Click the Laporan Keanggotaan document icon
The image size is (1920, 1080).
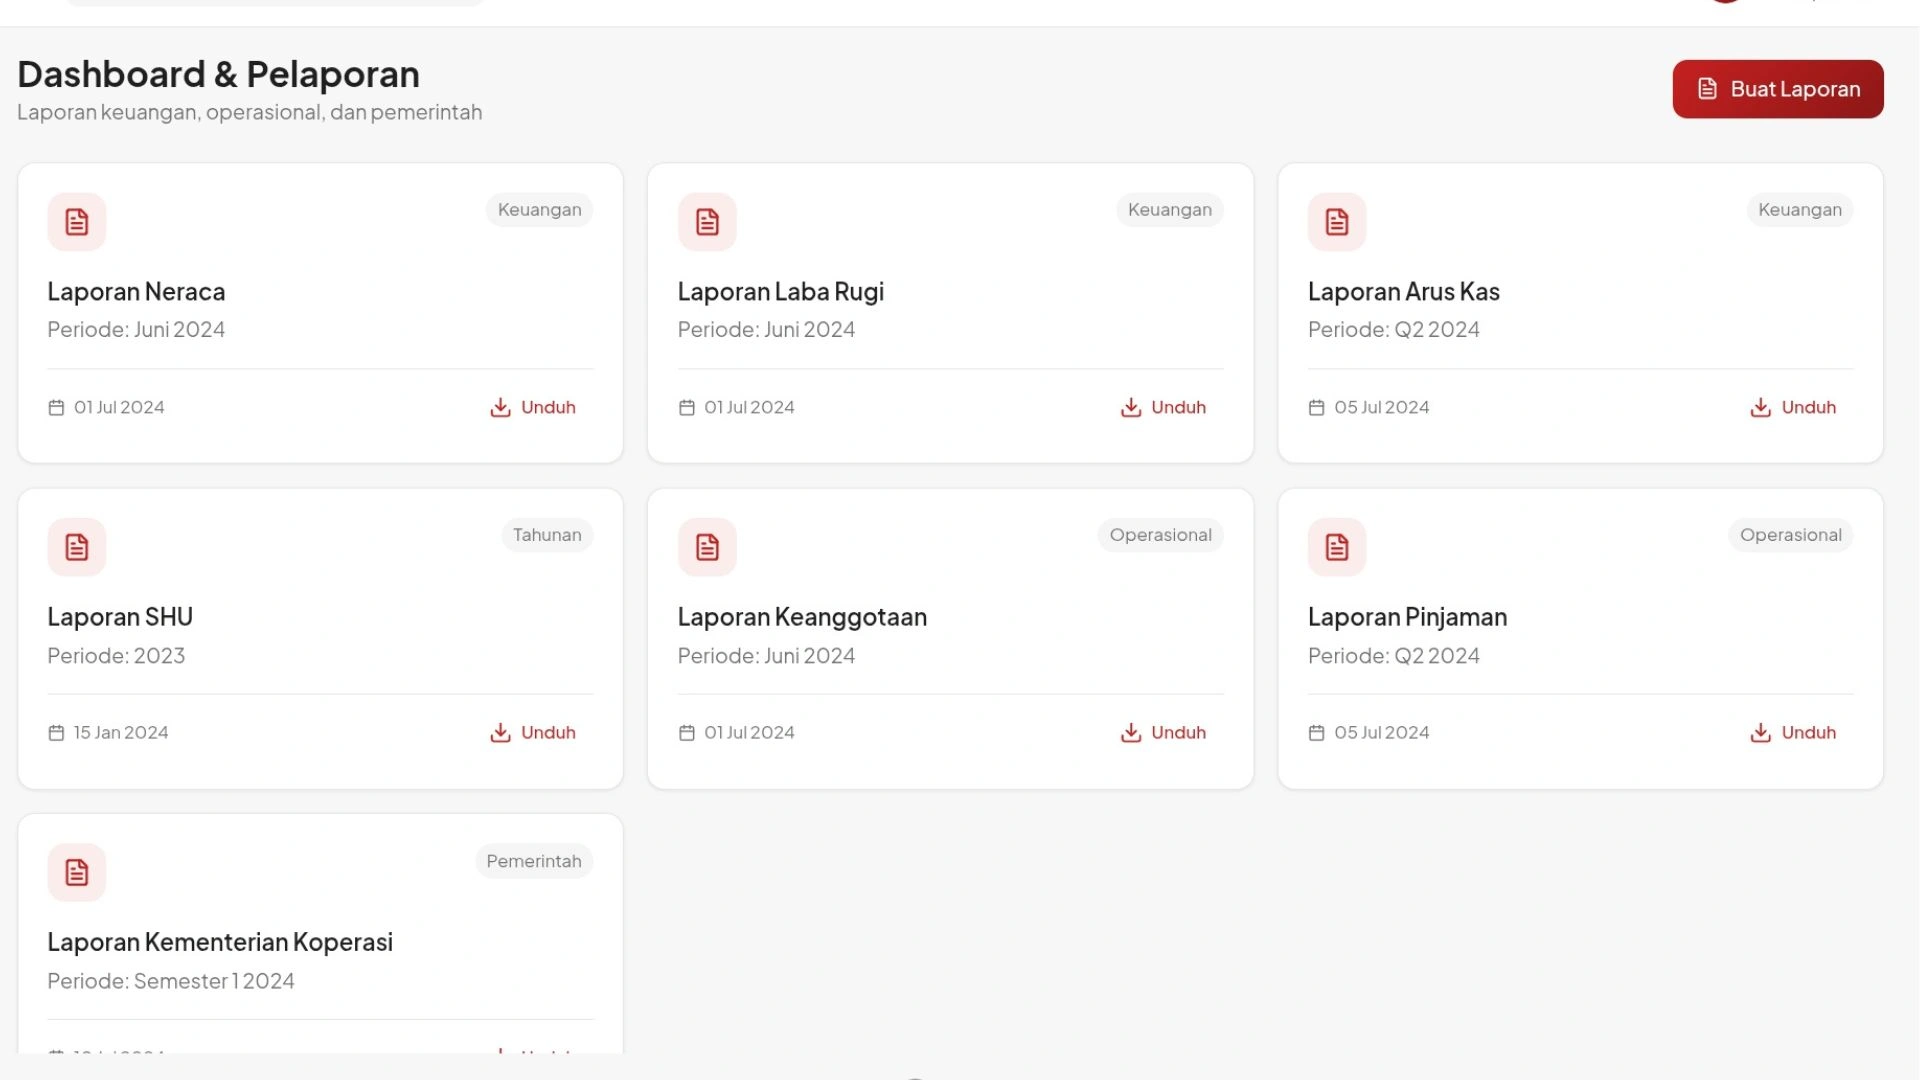(707, 547)
